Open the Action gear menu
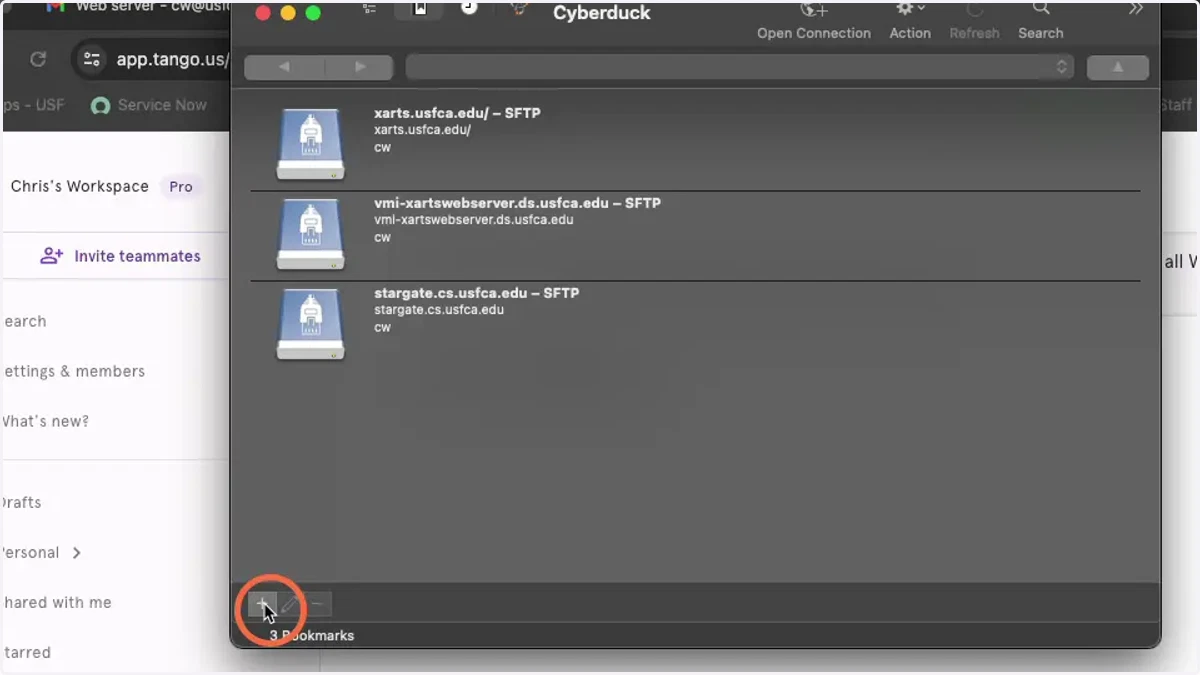1200x675 pixels. pyautogui.click(x=910, y=21)
